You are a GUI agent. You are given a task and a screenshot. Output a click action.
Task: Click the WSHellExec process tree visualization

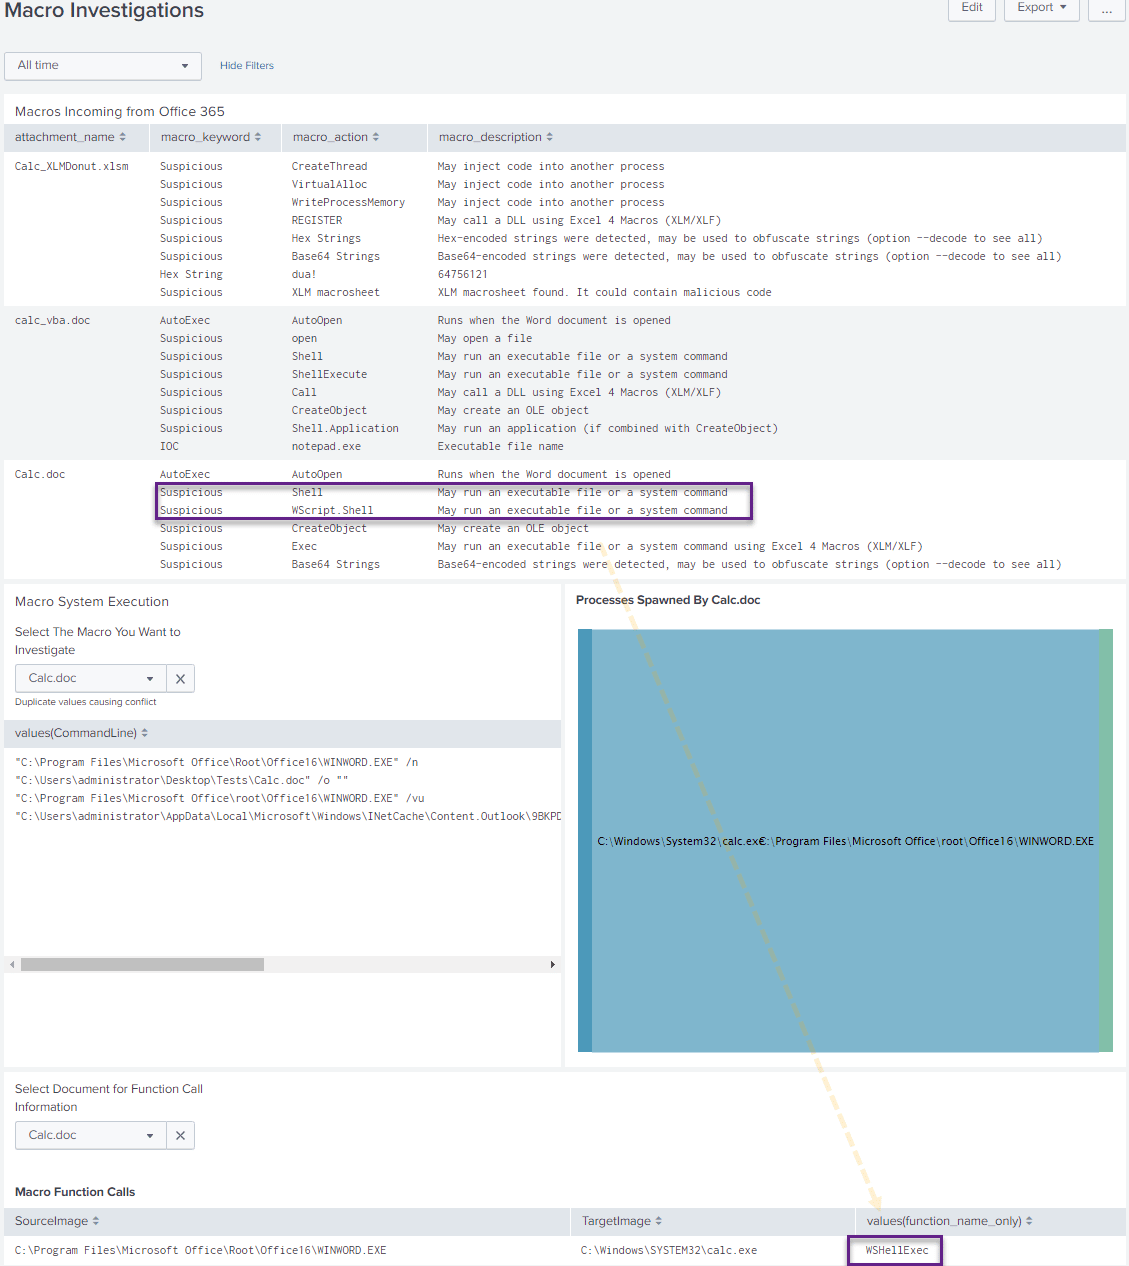pyautogui.click(x=845, y=841)
